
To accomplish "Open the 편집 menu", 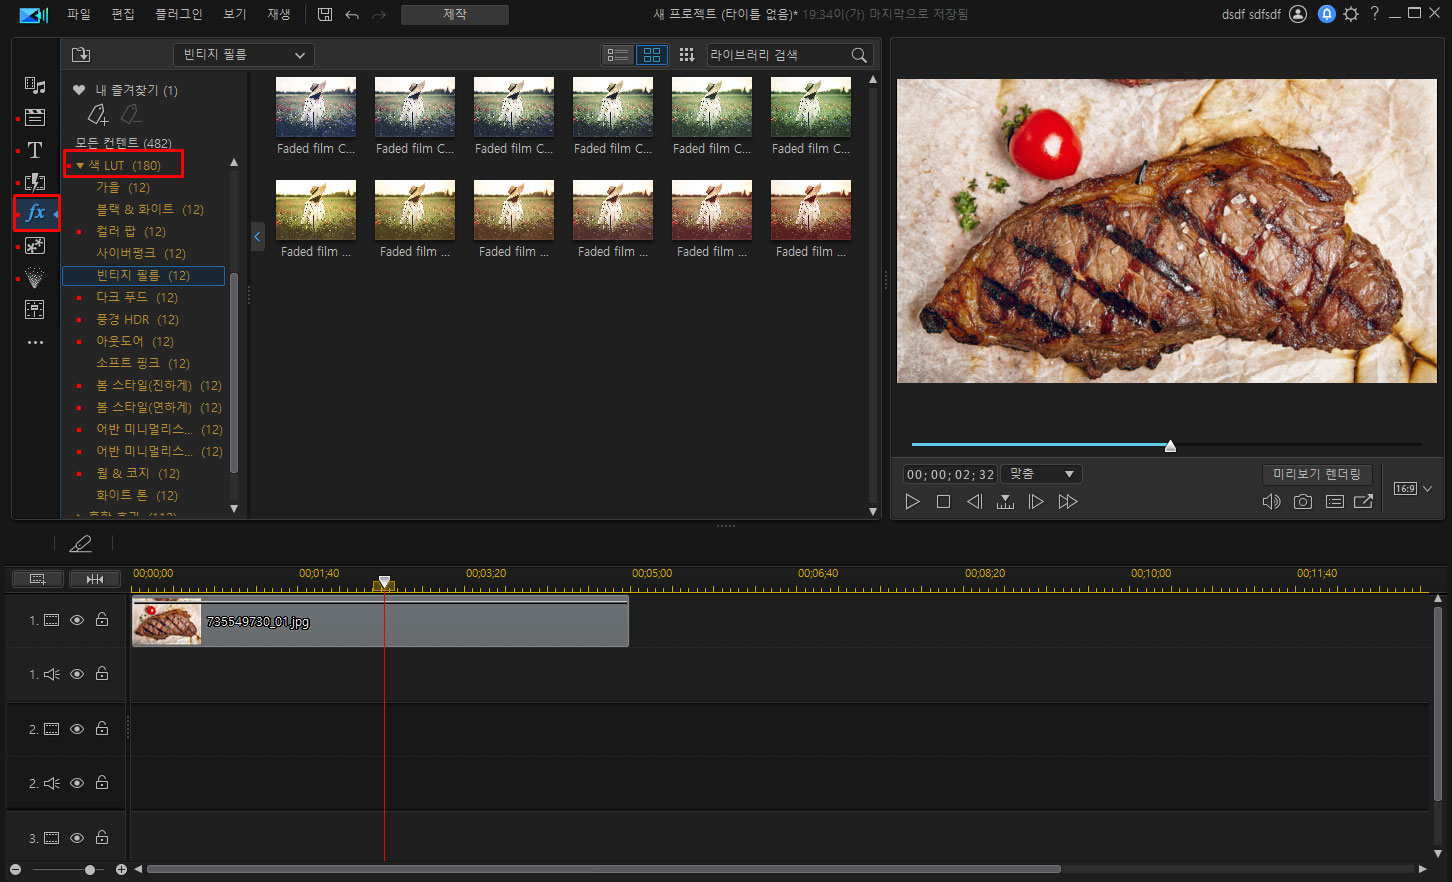I will pos(123,14).
